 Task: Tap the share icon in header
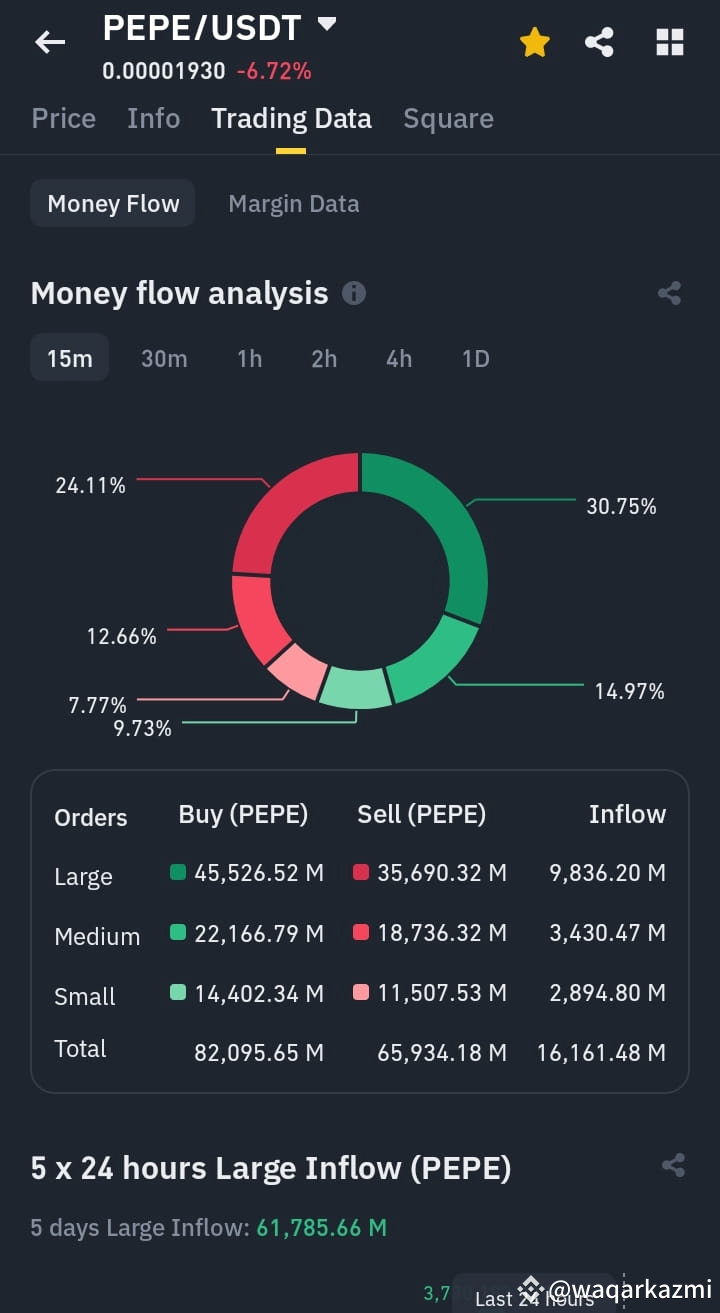coord(599,42)
